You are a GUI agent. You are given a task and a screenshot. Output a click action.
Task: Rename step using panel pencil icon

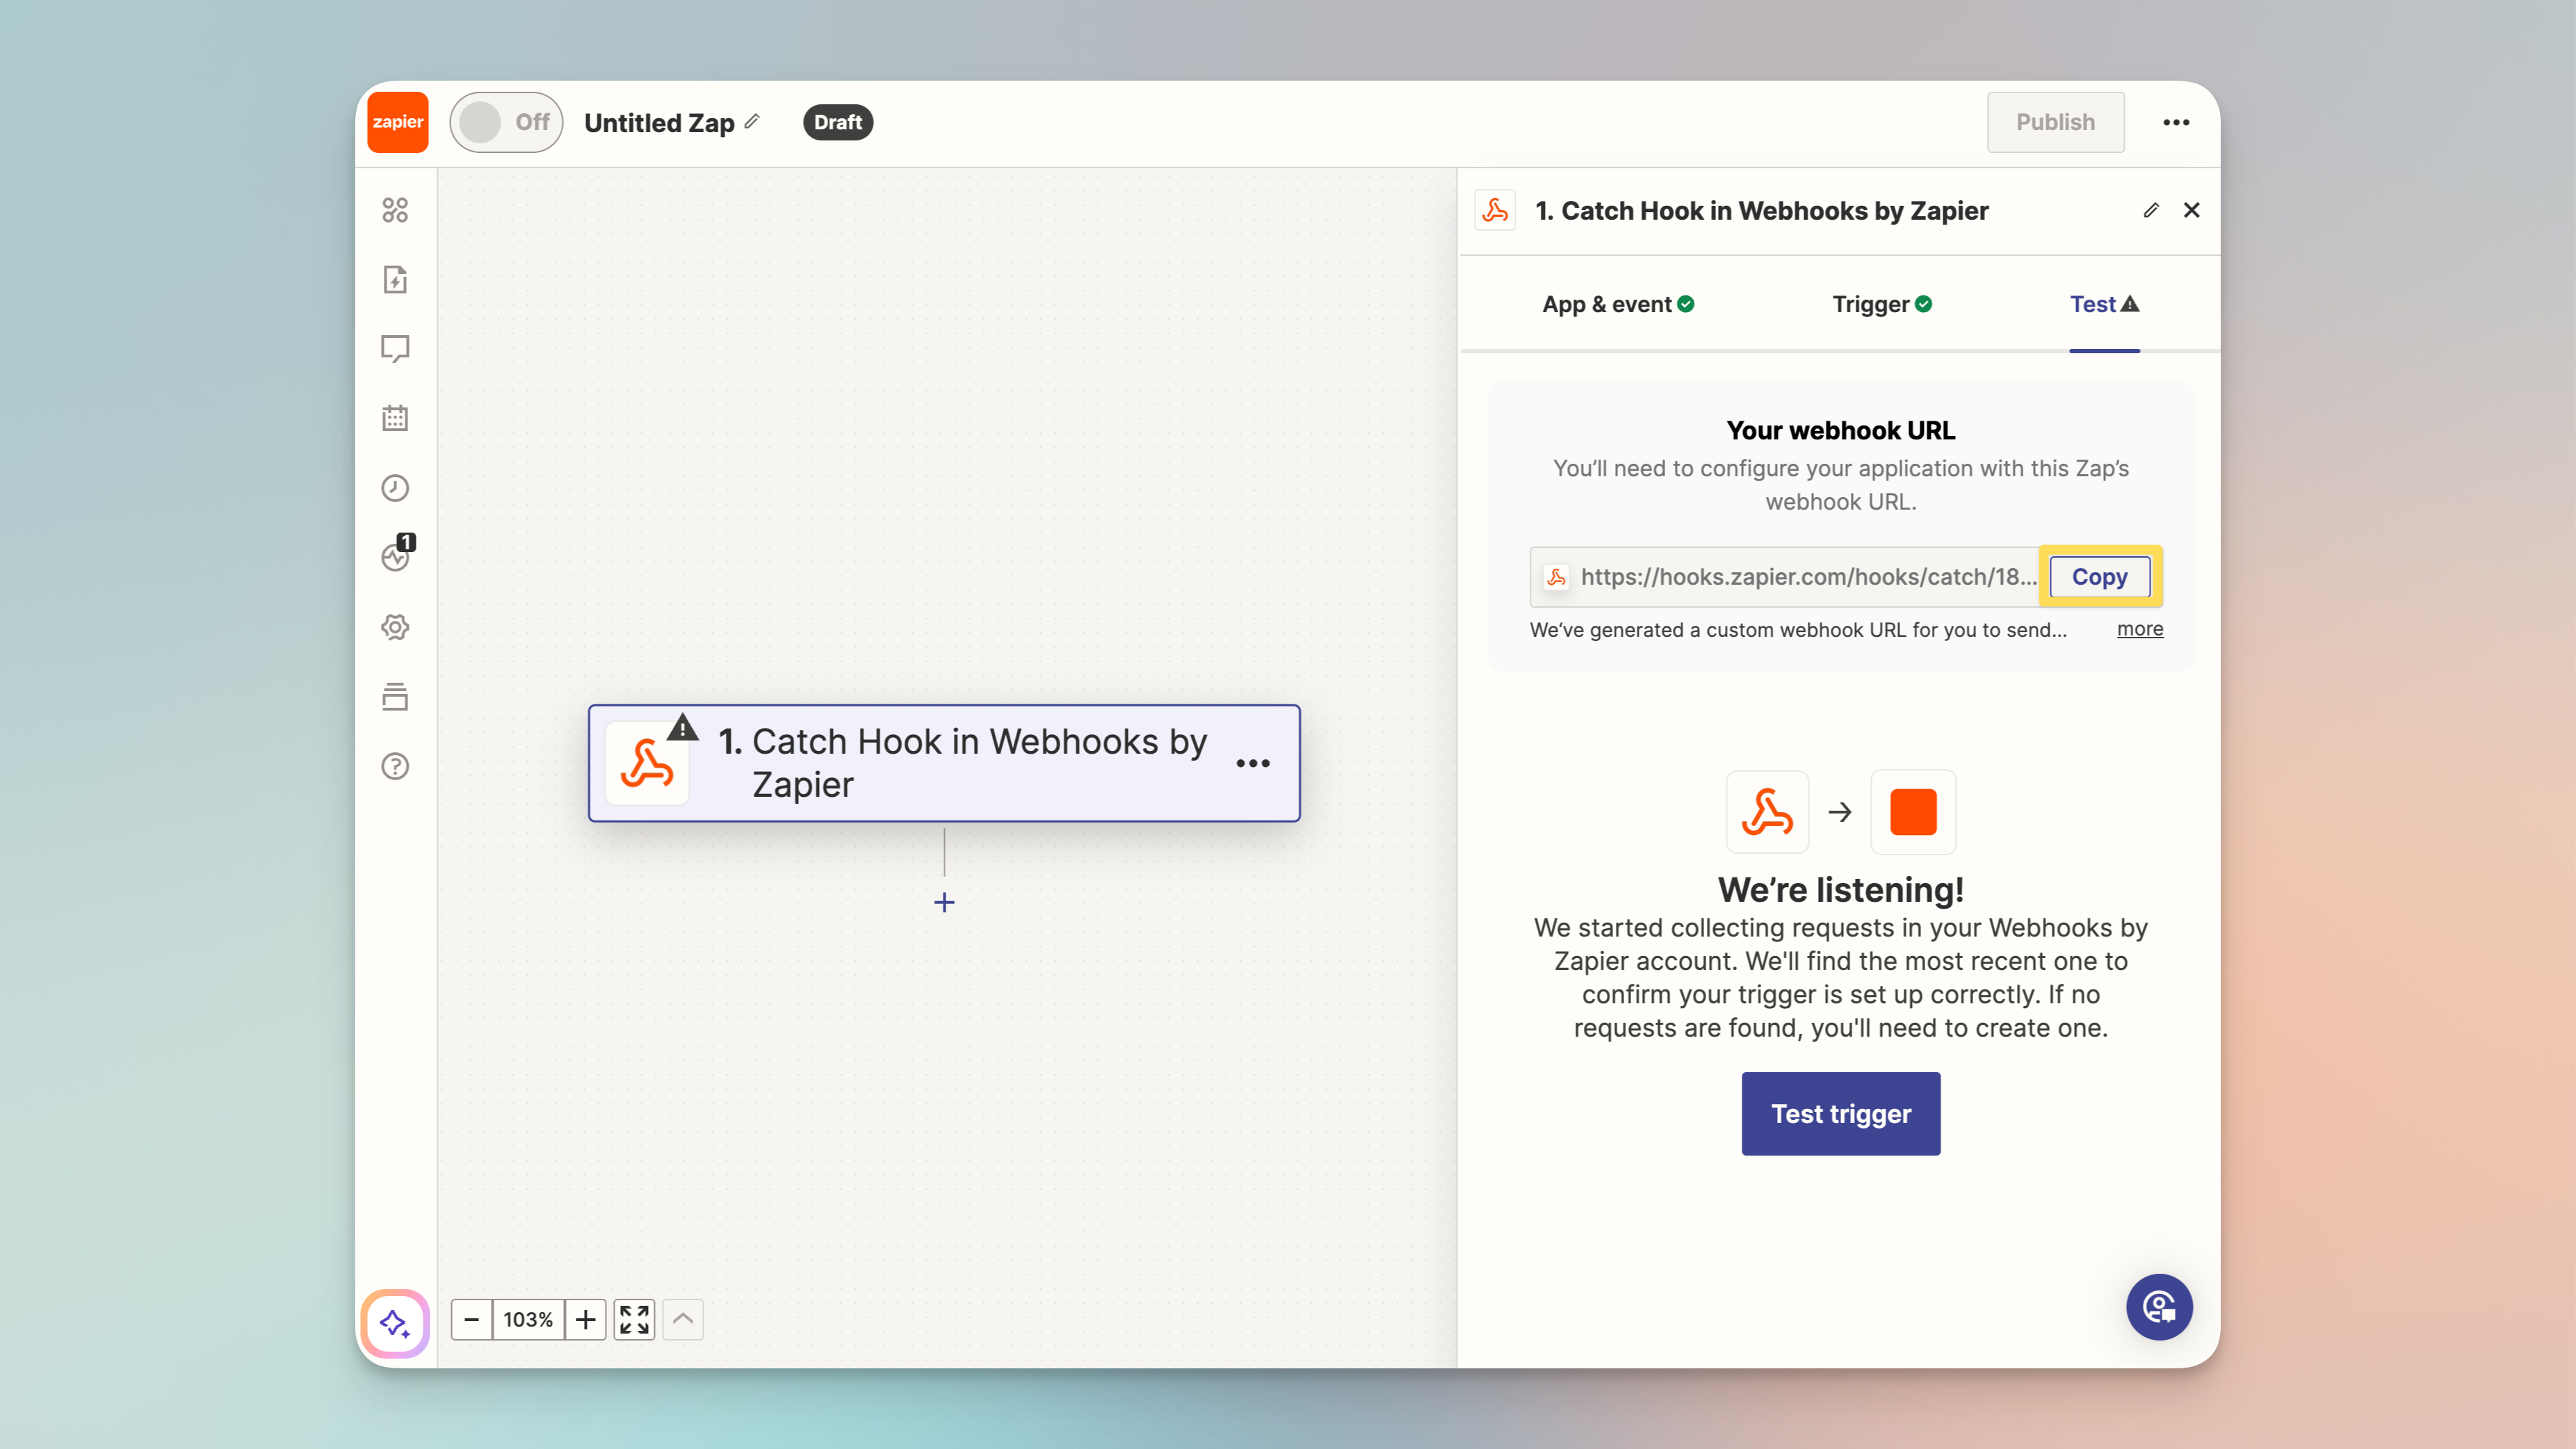pyautogui.click(x=2151, y=210)
